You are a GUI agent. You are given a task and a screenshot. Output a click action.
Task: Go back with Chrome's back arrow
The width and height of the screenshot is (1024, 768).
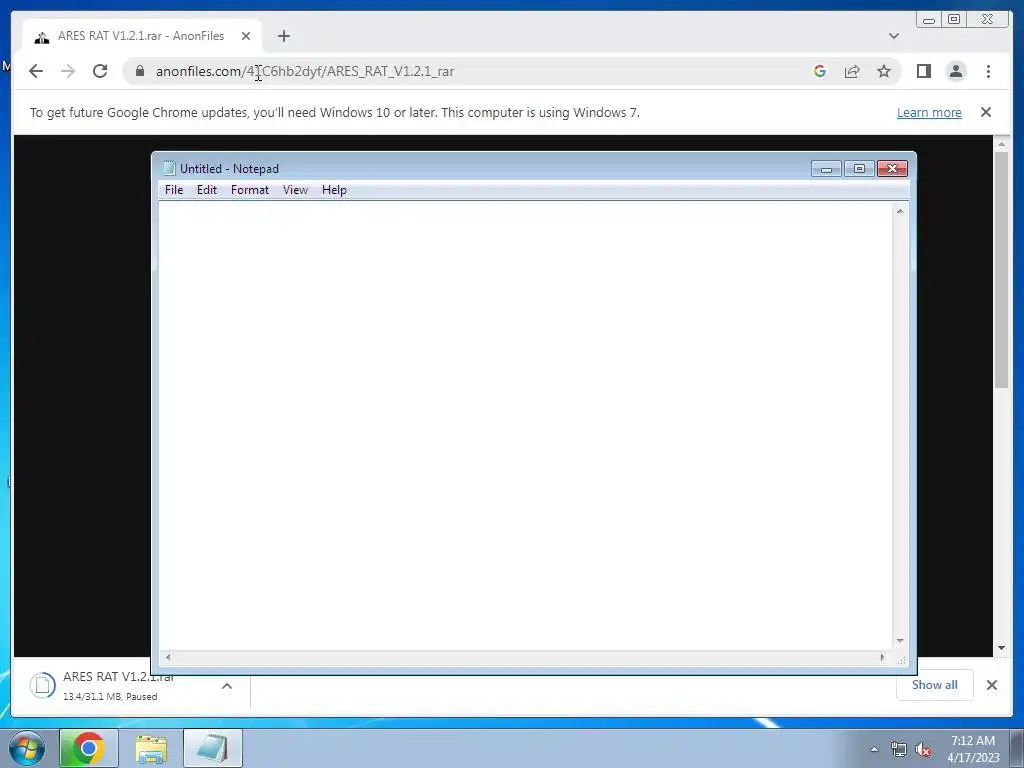pyautogui.click(x=36, y=71)
